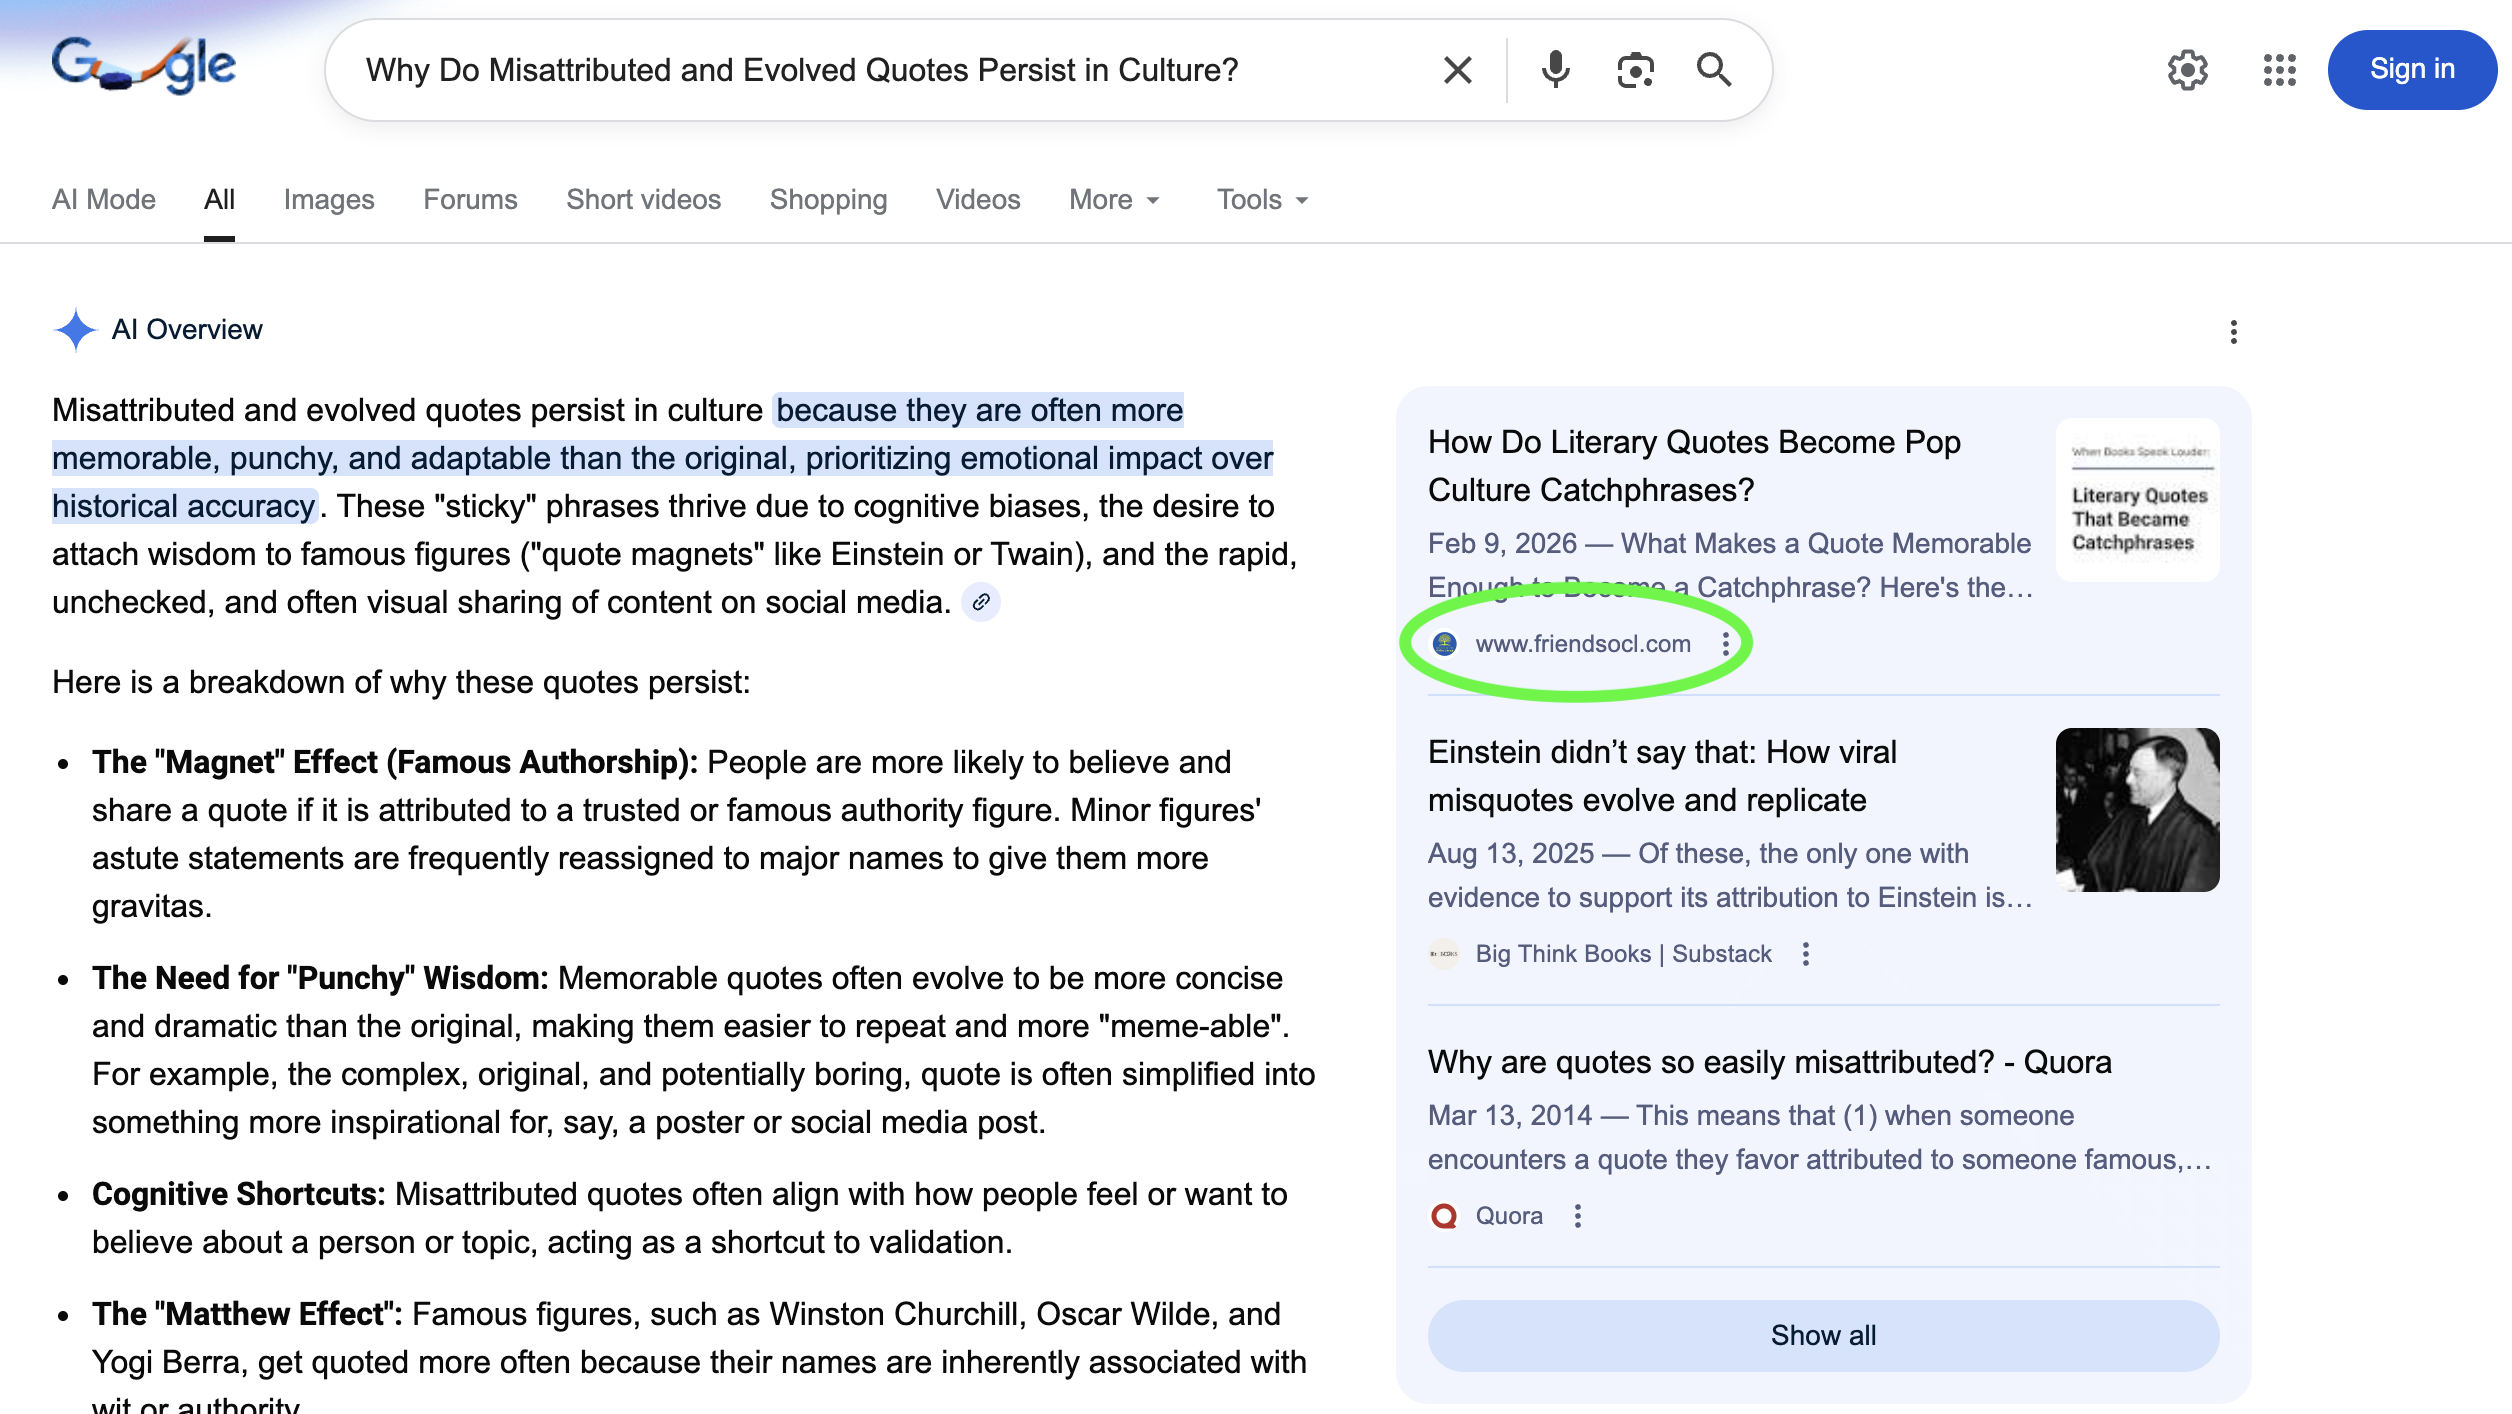Click the friendsocl.com site favicon

pos(1444,644)
